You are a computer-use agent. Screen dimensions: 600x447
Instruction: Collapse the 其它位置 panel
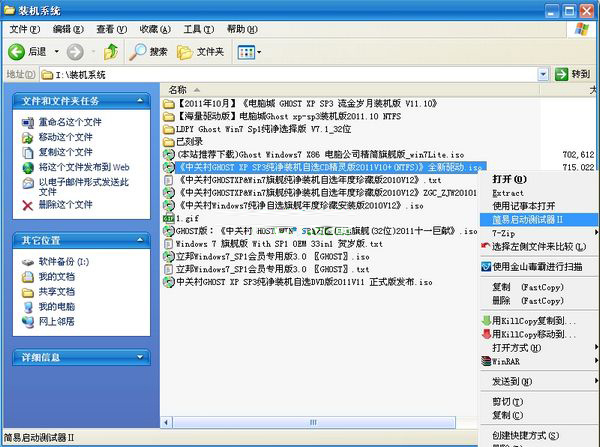tap(140, 240)
